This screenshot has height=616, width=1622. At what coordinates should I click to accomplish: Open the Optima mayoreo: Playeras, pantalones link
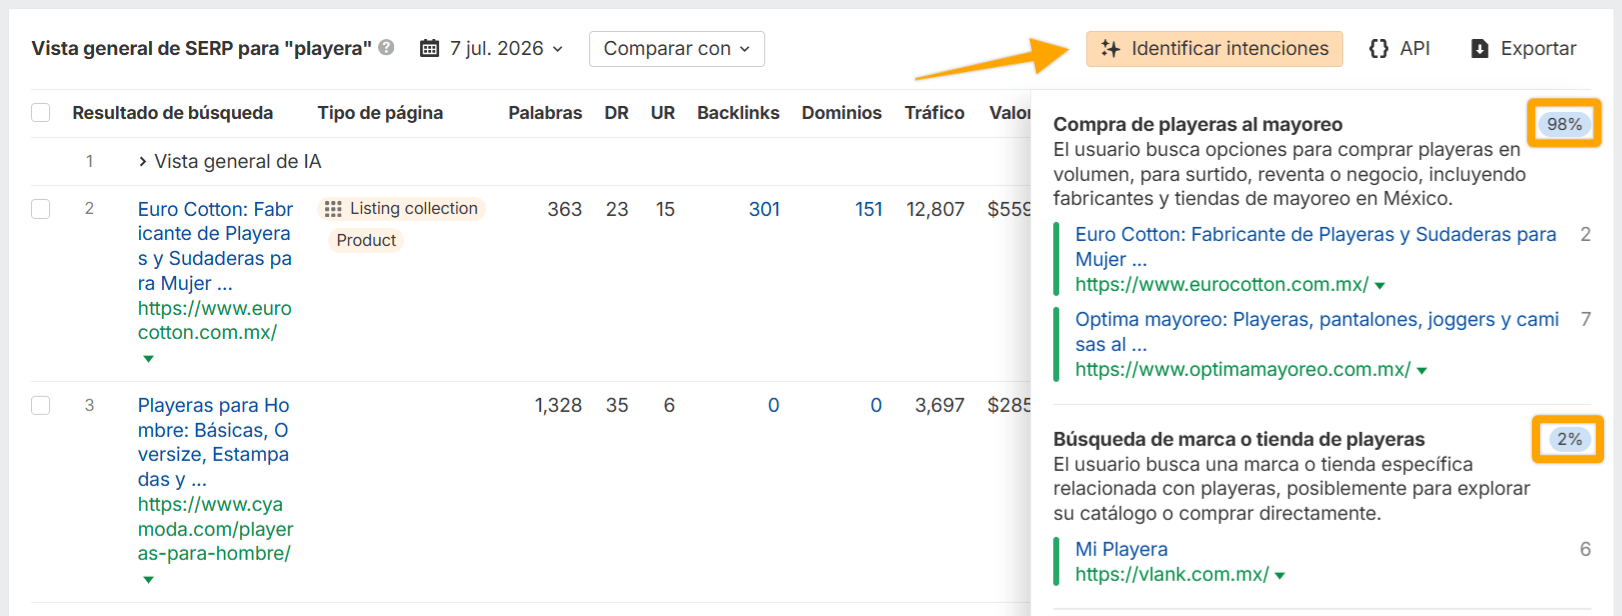point(1317,331)
